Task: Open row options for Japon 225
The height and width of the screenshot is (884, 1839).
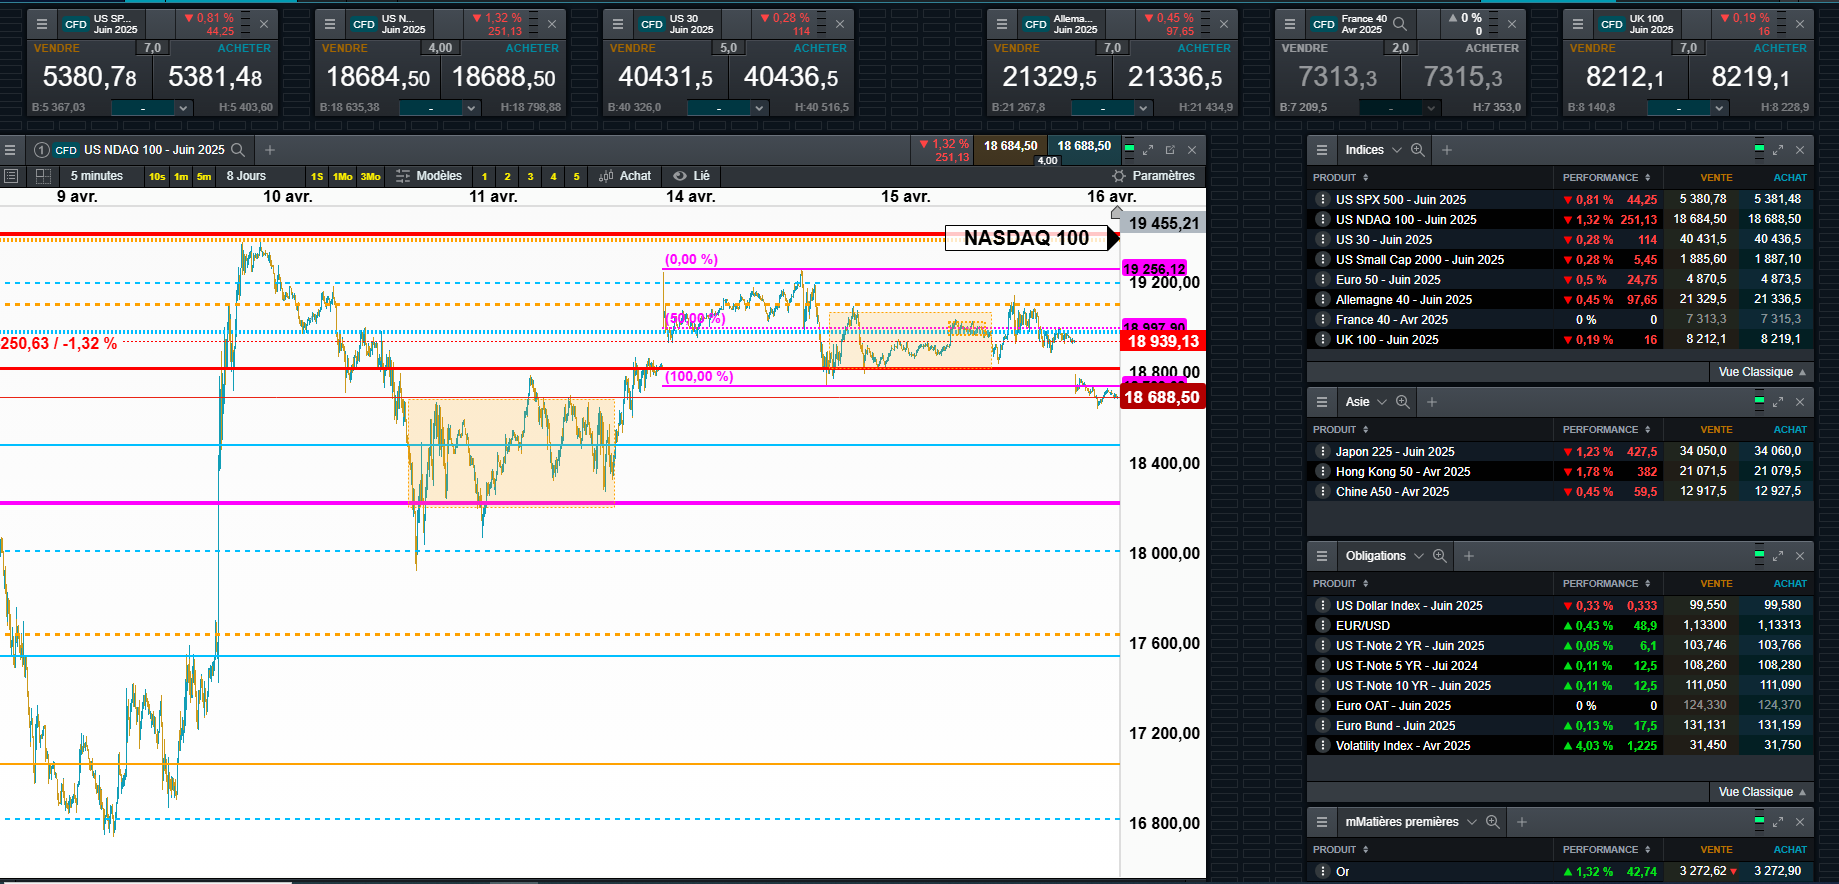Action: [1323, 452]
